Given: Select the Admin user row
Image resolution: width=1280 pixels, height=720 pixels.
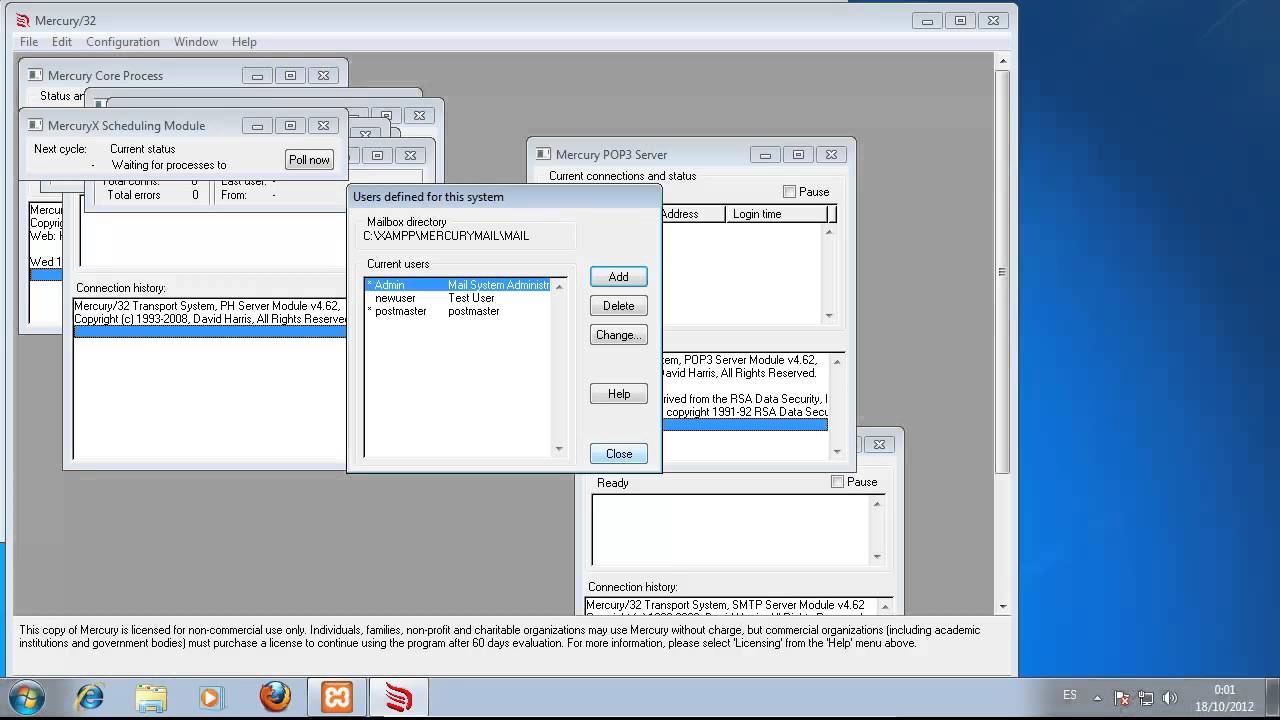Looking at the screenshot, I should click(459, 285).
